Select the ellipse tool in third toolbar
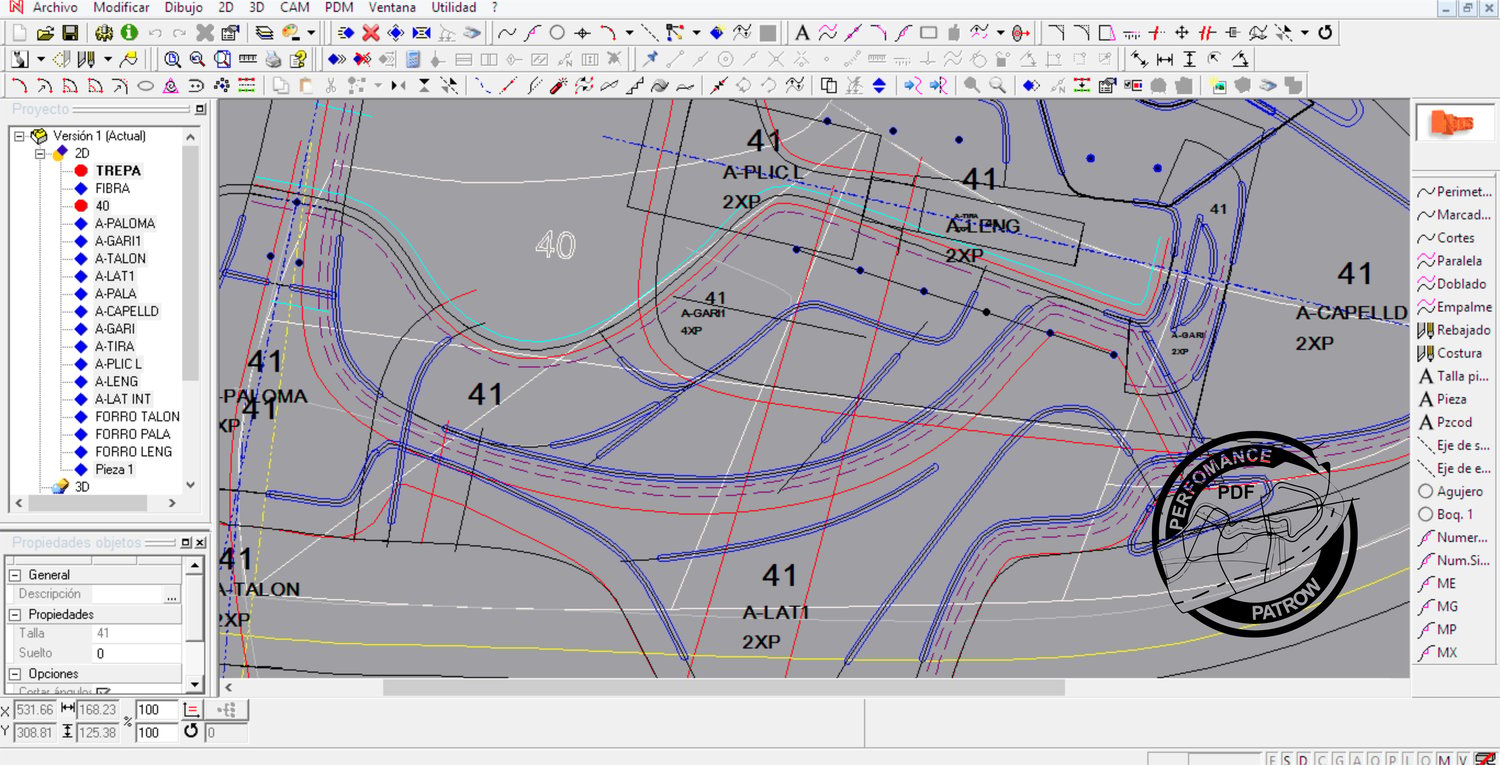 [145, 85]
